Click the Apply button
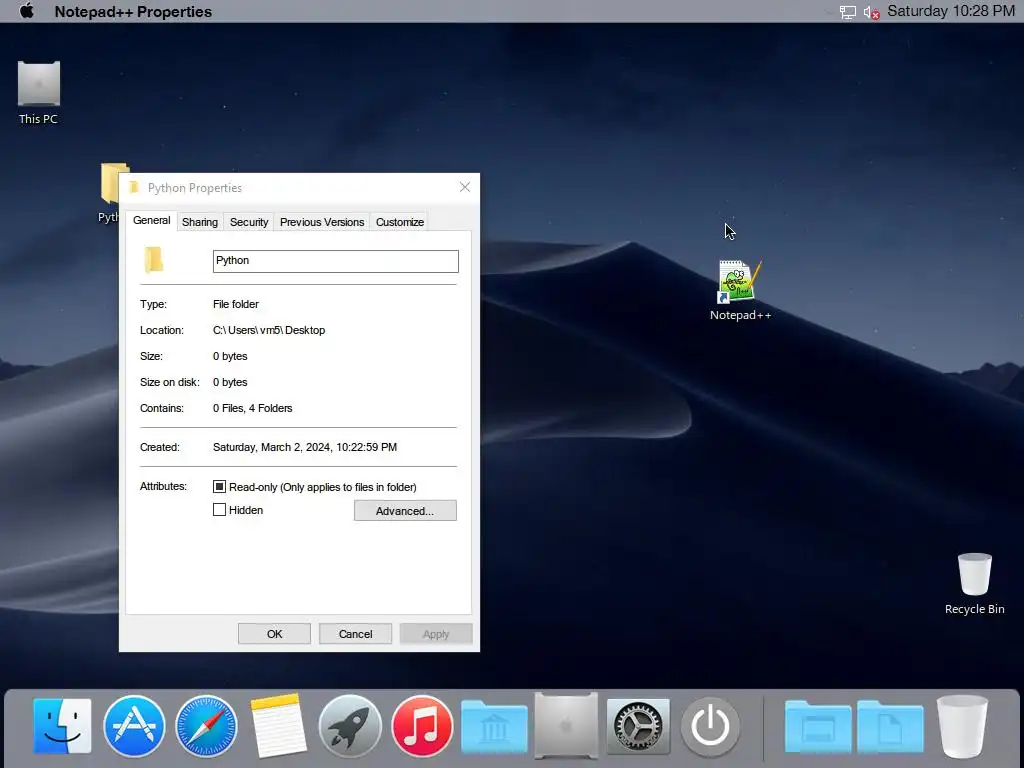 click(x=436, y=634)
